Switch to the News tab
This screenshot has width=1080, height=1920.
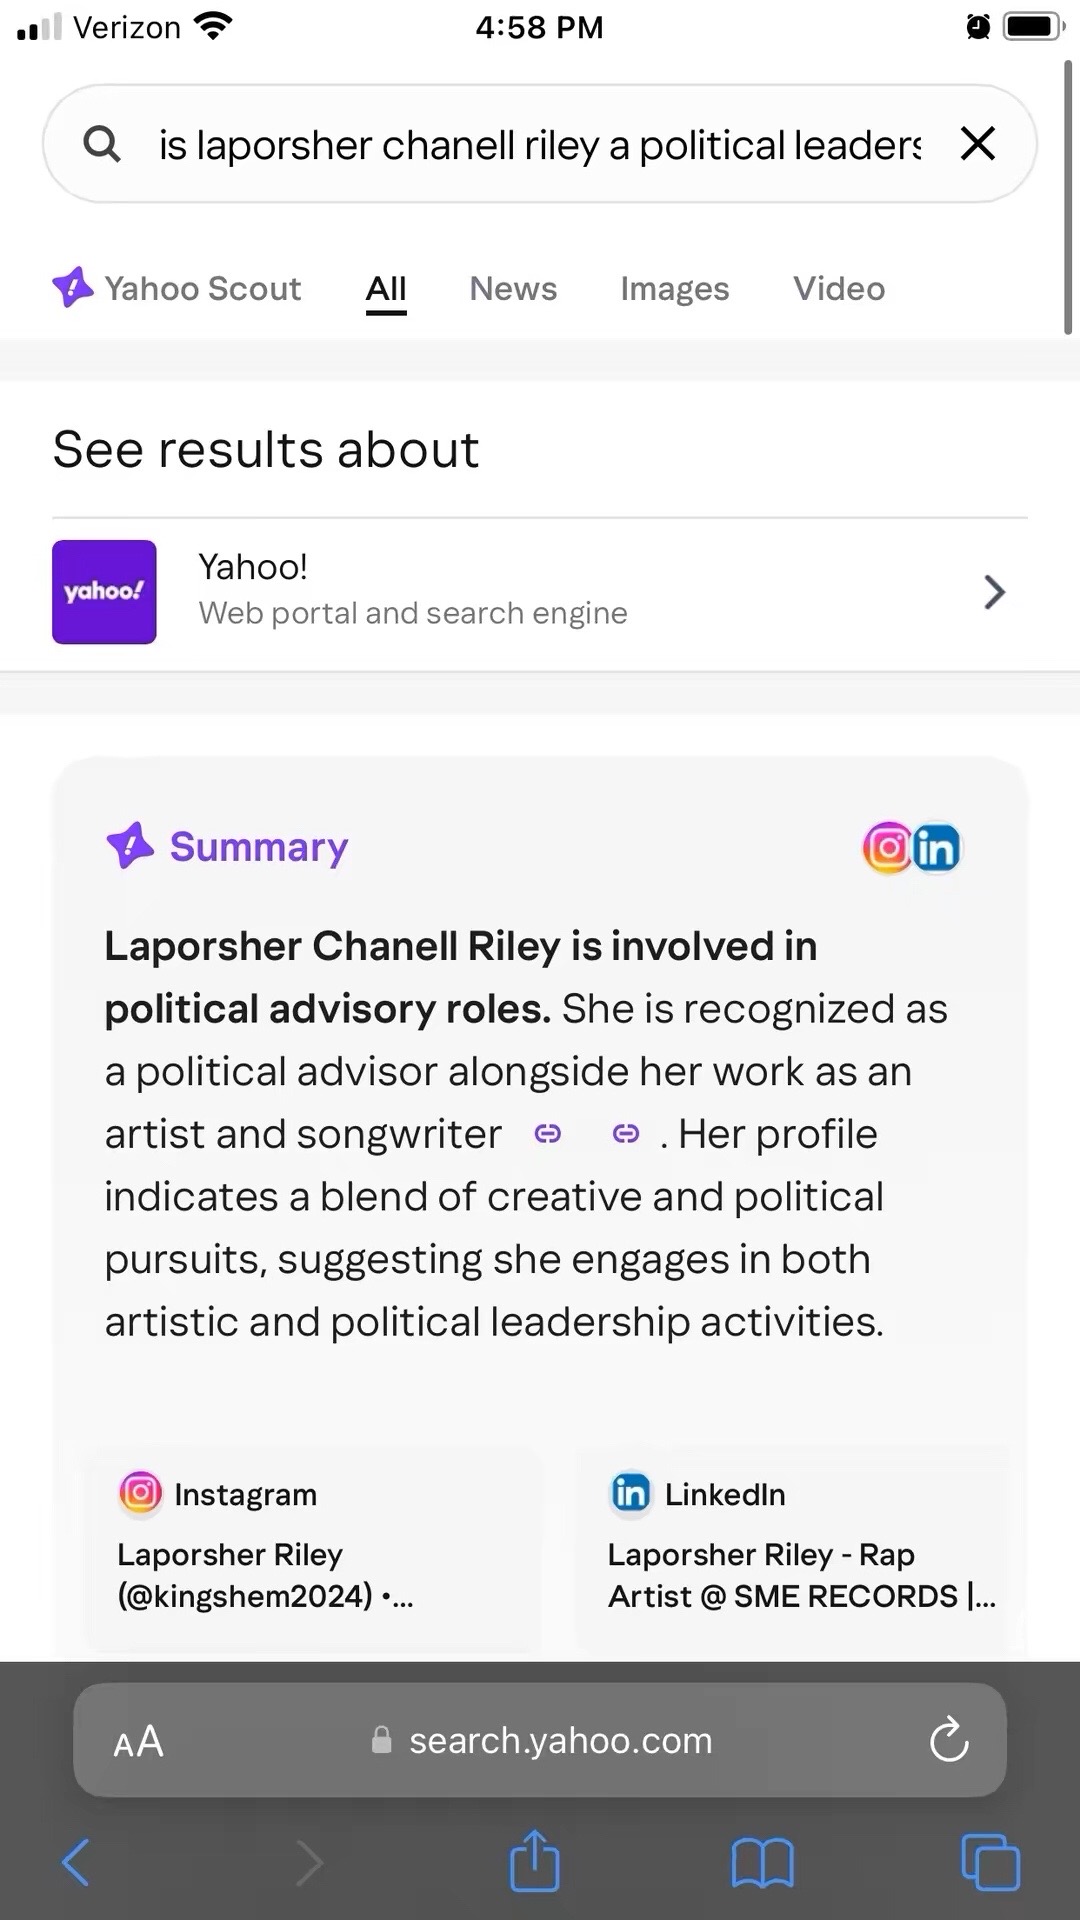coord(513,289)
